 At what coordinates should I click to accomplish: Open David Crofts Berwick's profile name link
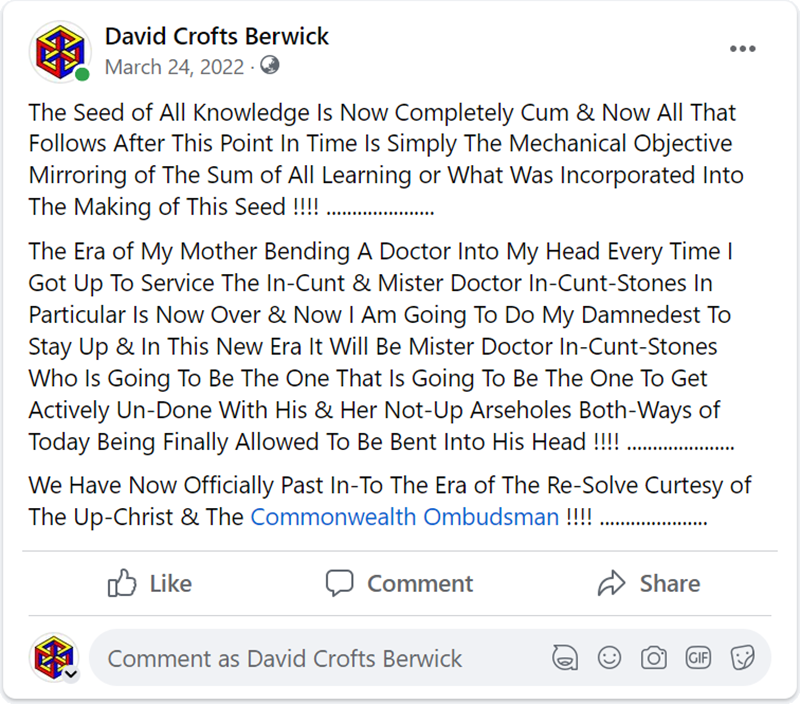[216, 36]
